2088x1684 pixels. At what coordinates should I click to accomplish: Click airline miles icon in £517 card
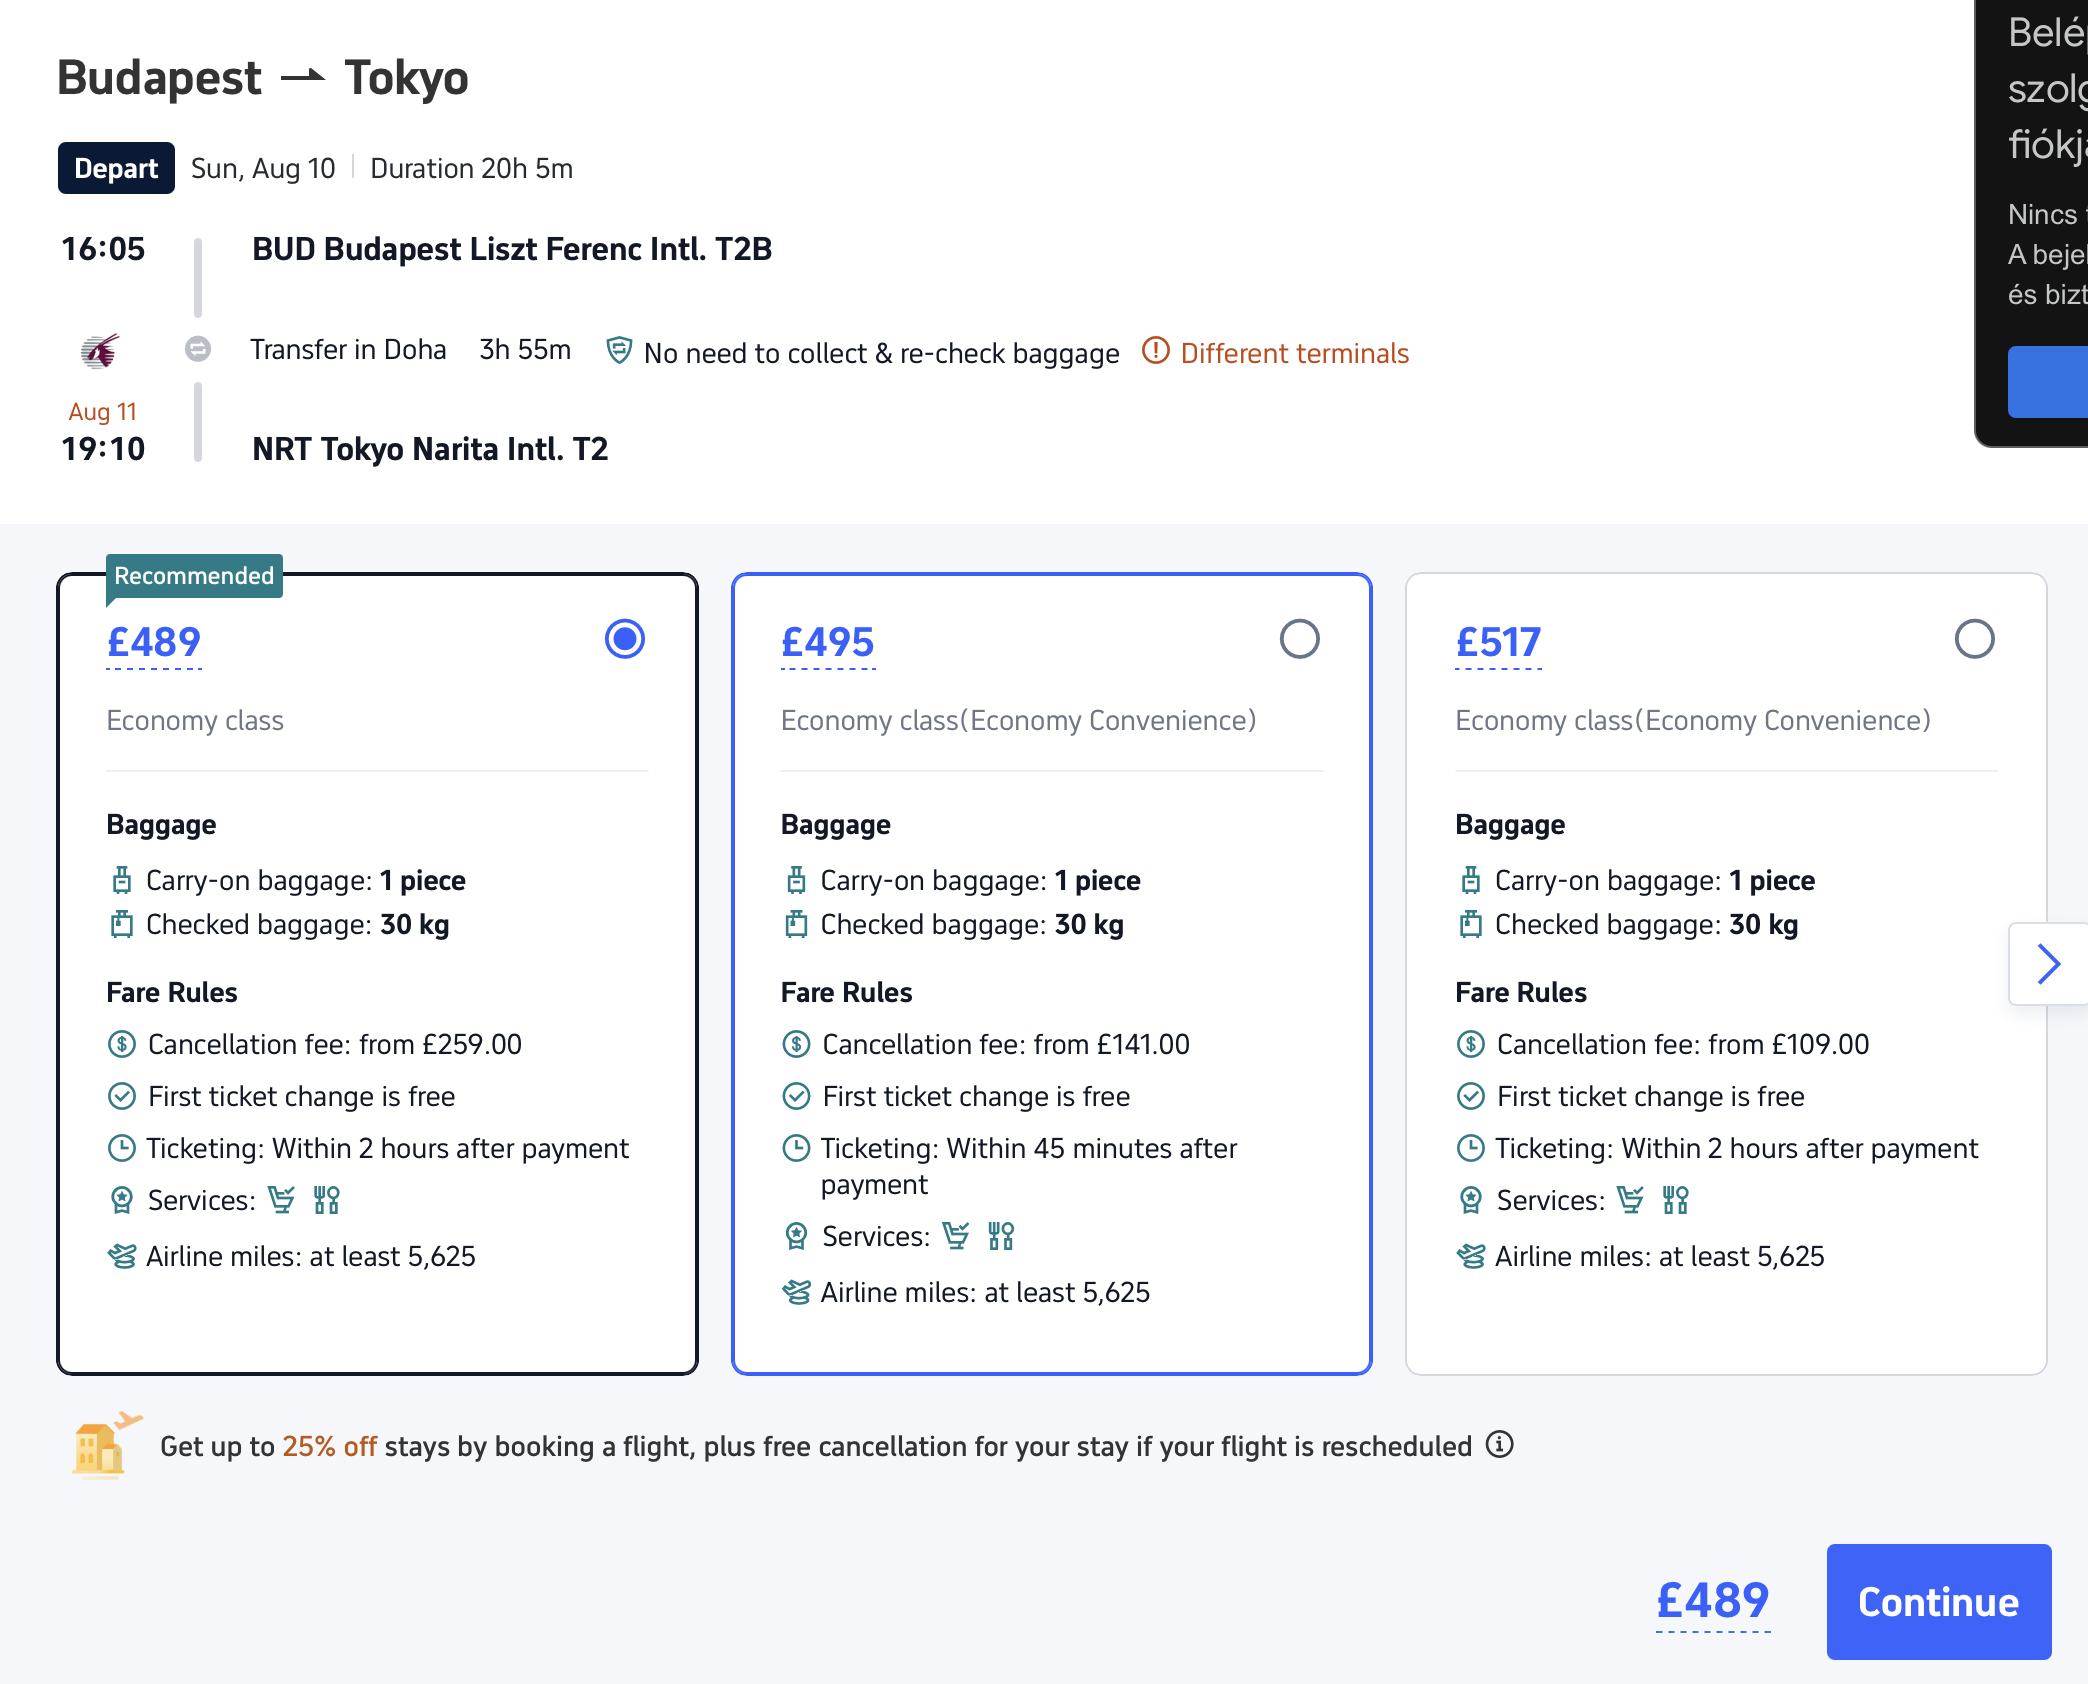tap(1470, 1256)
